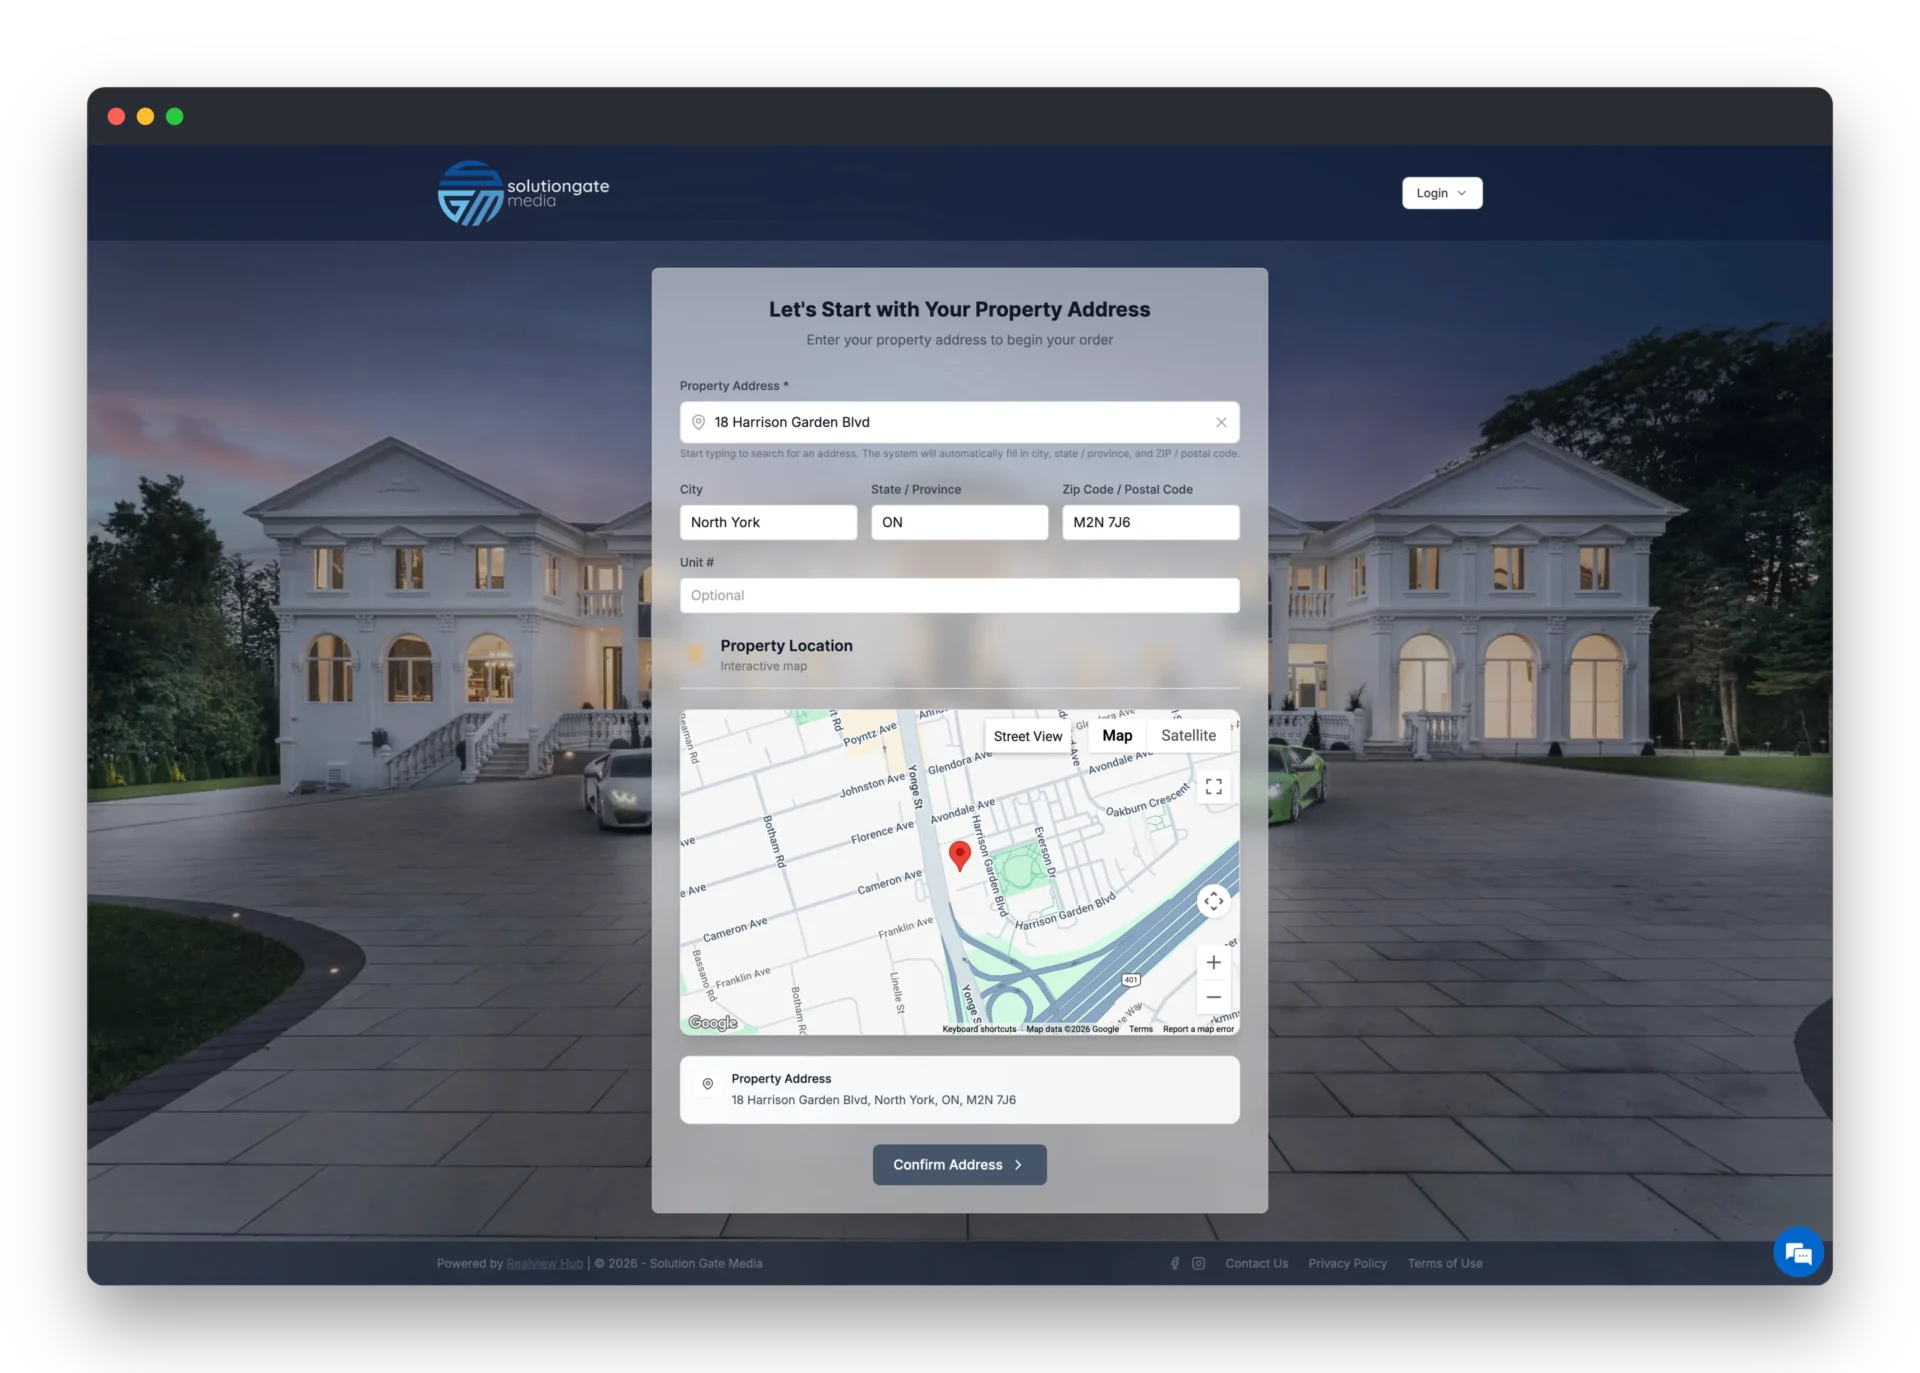Zoom in on the map
The width and height of the screenshot is (1920, 1373).
(x=1213, y=962)
